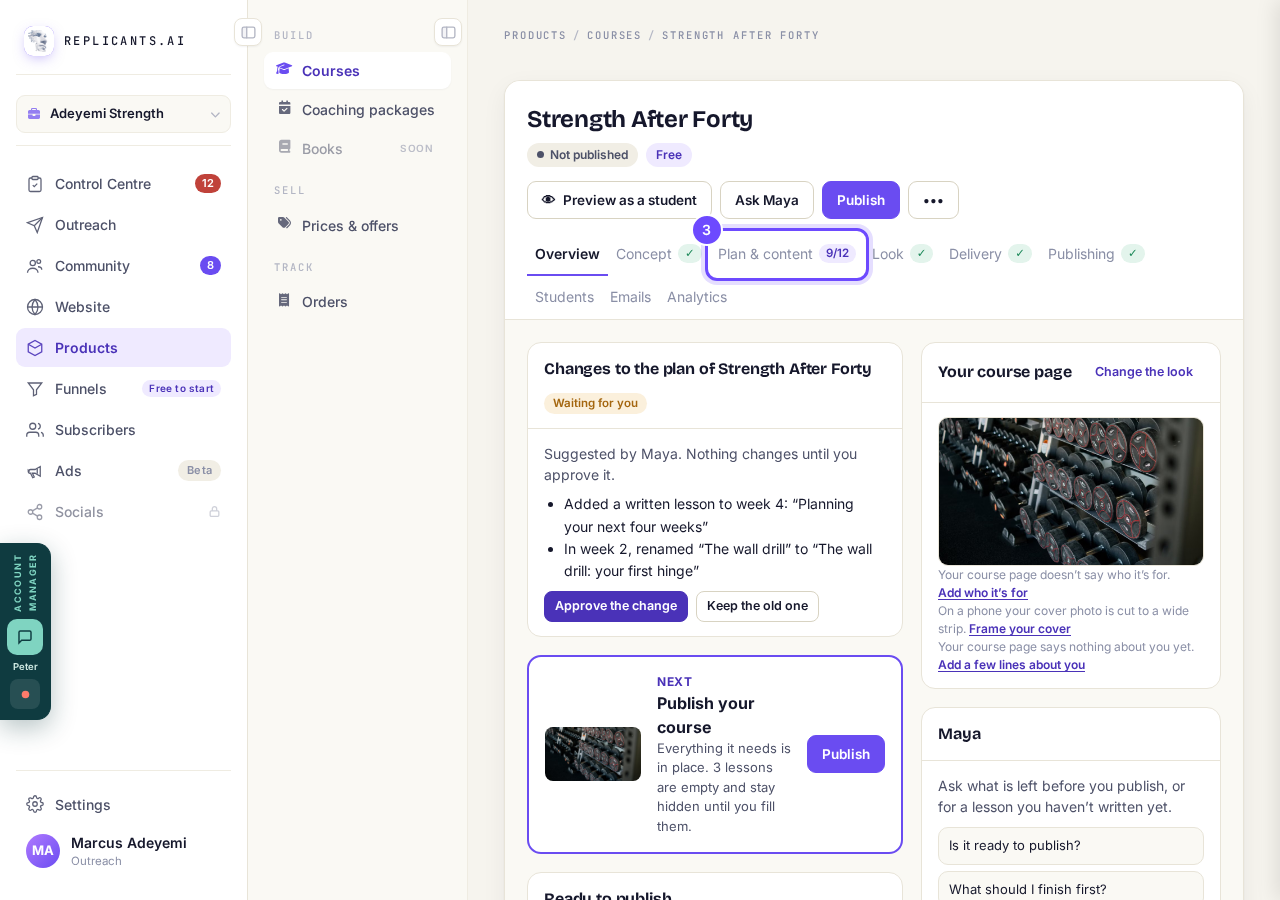Viewport: 1280px width, 900px height.
Task: Click Preview as a student
Action: coord(619,200)
